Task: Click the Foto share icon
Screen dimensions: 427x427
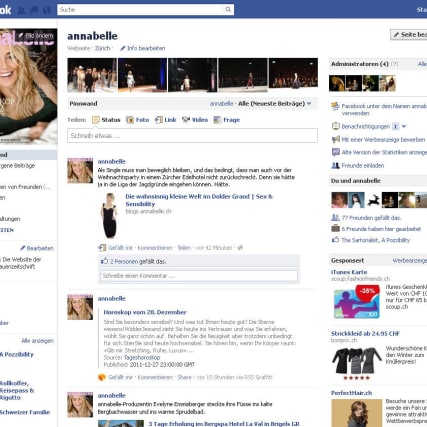Action: pos(130,120)
